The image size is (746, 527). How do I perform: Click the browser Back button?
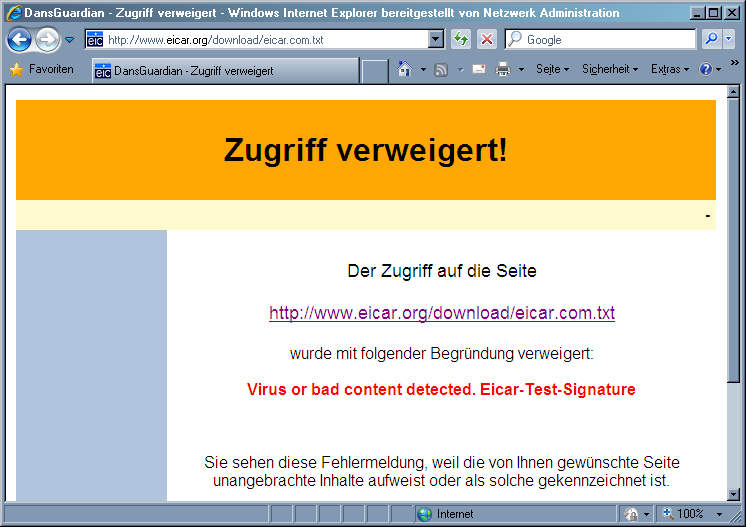tap(19, 40)
